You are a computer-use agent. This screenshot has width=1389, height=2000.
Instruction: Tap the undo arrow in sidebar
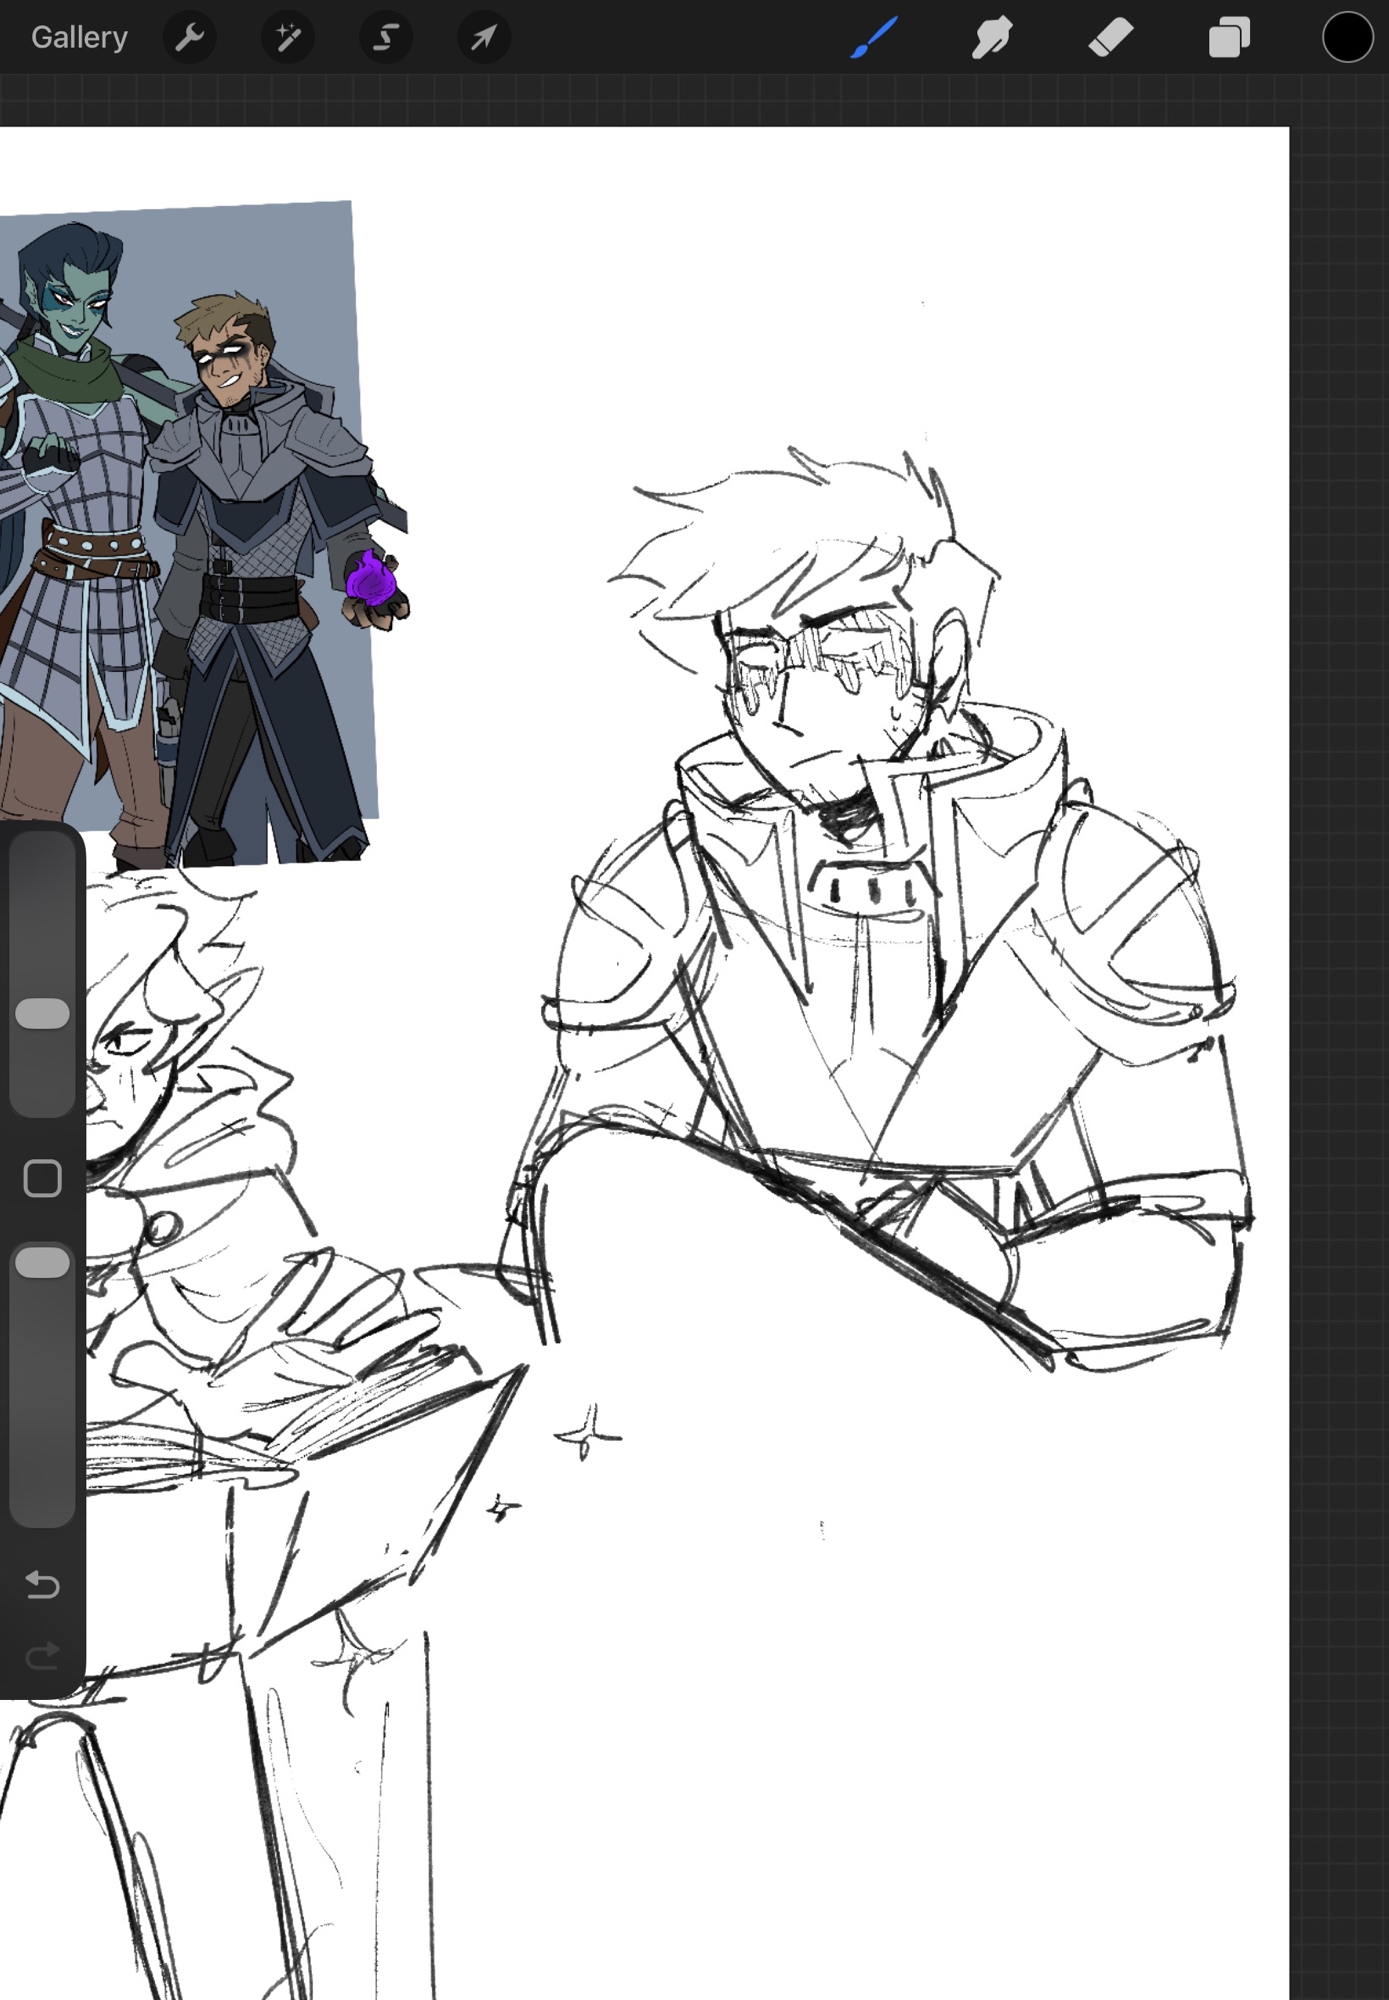(42, 1585)
